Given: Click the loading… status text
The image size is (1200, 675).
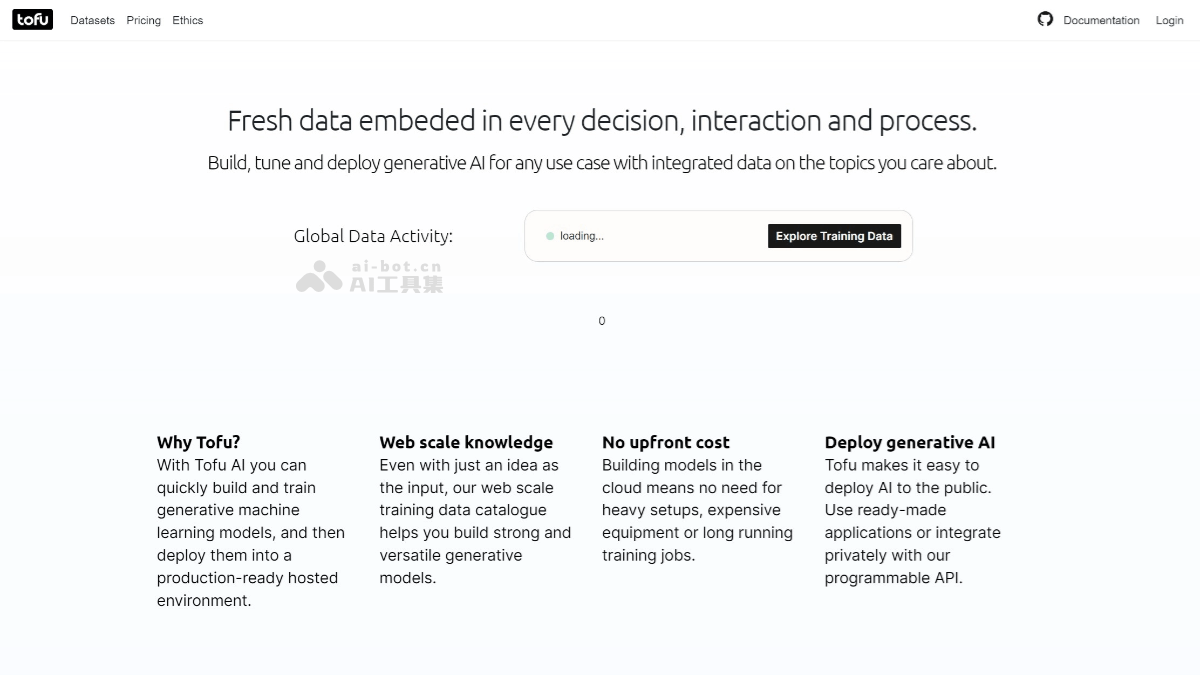Looking at the screenshot, I should [x=581, y=236].
